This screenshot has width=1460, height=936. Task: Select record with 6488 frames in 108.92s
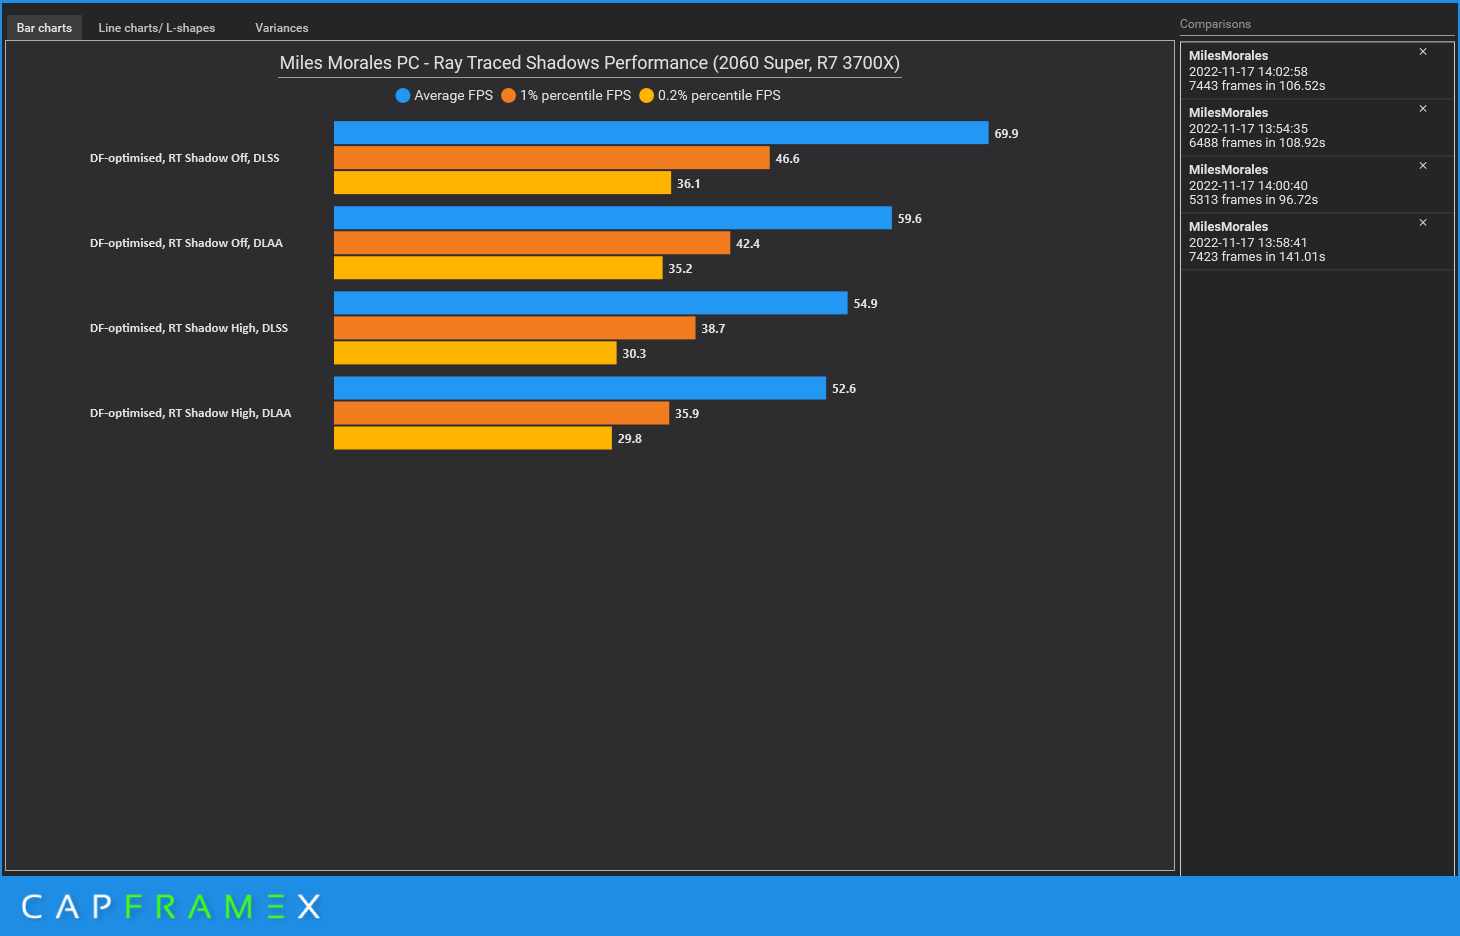pos(1317,128)
